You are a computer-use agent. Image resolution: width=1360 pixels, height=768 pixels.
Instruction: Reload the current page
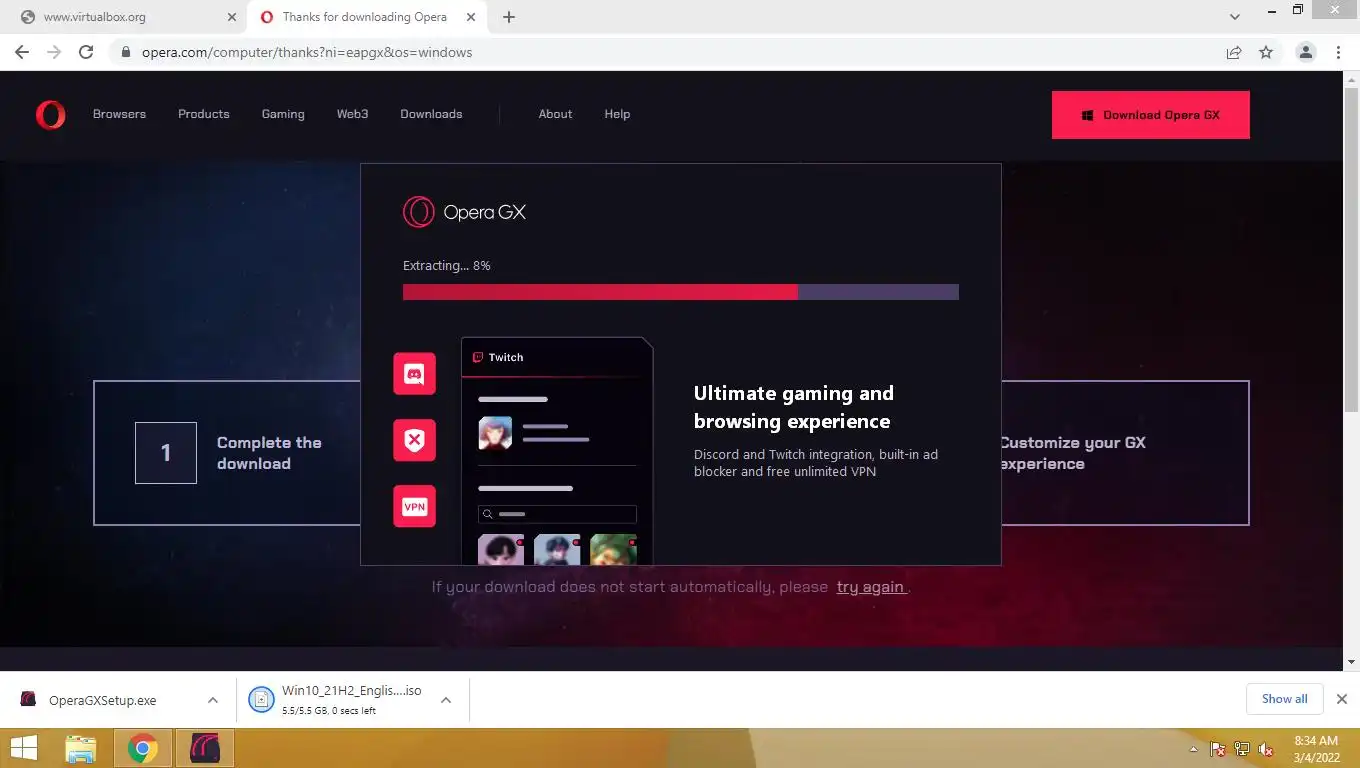[86, 52]
